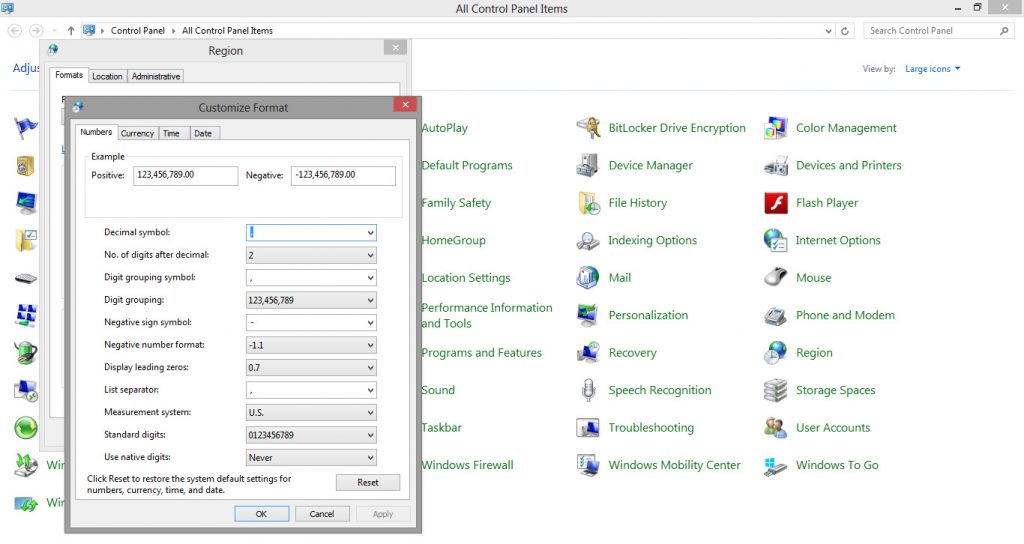The image size is (1024, 544).
Task: Expand No. of digits after decimal dropdown
Action: pos(370,255)
